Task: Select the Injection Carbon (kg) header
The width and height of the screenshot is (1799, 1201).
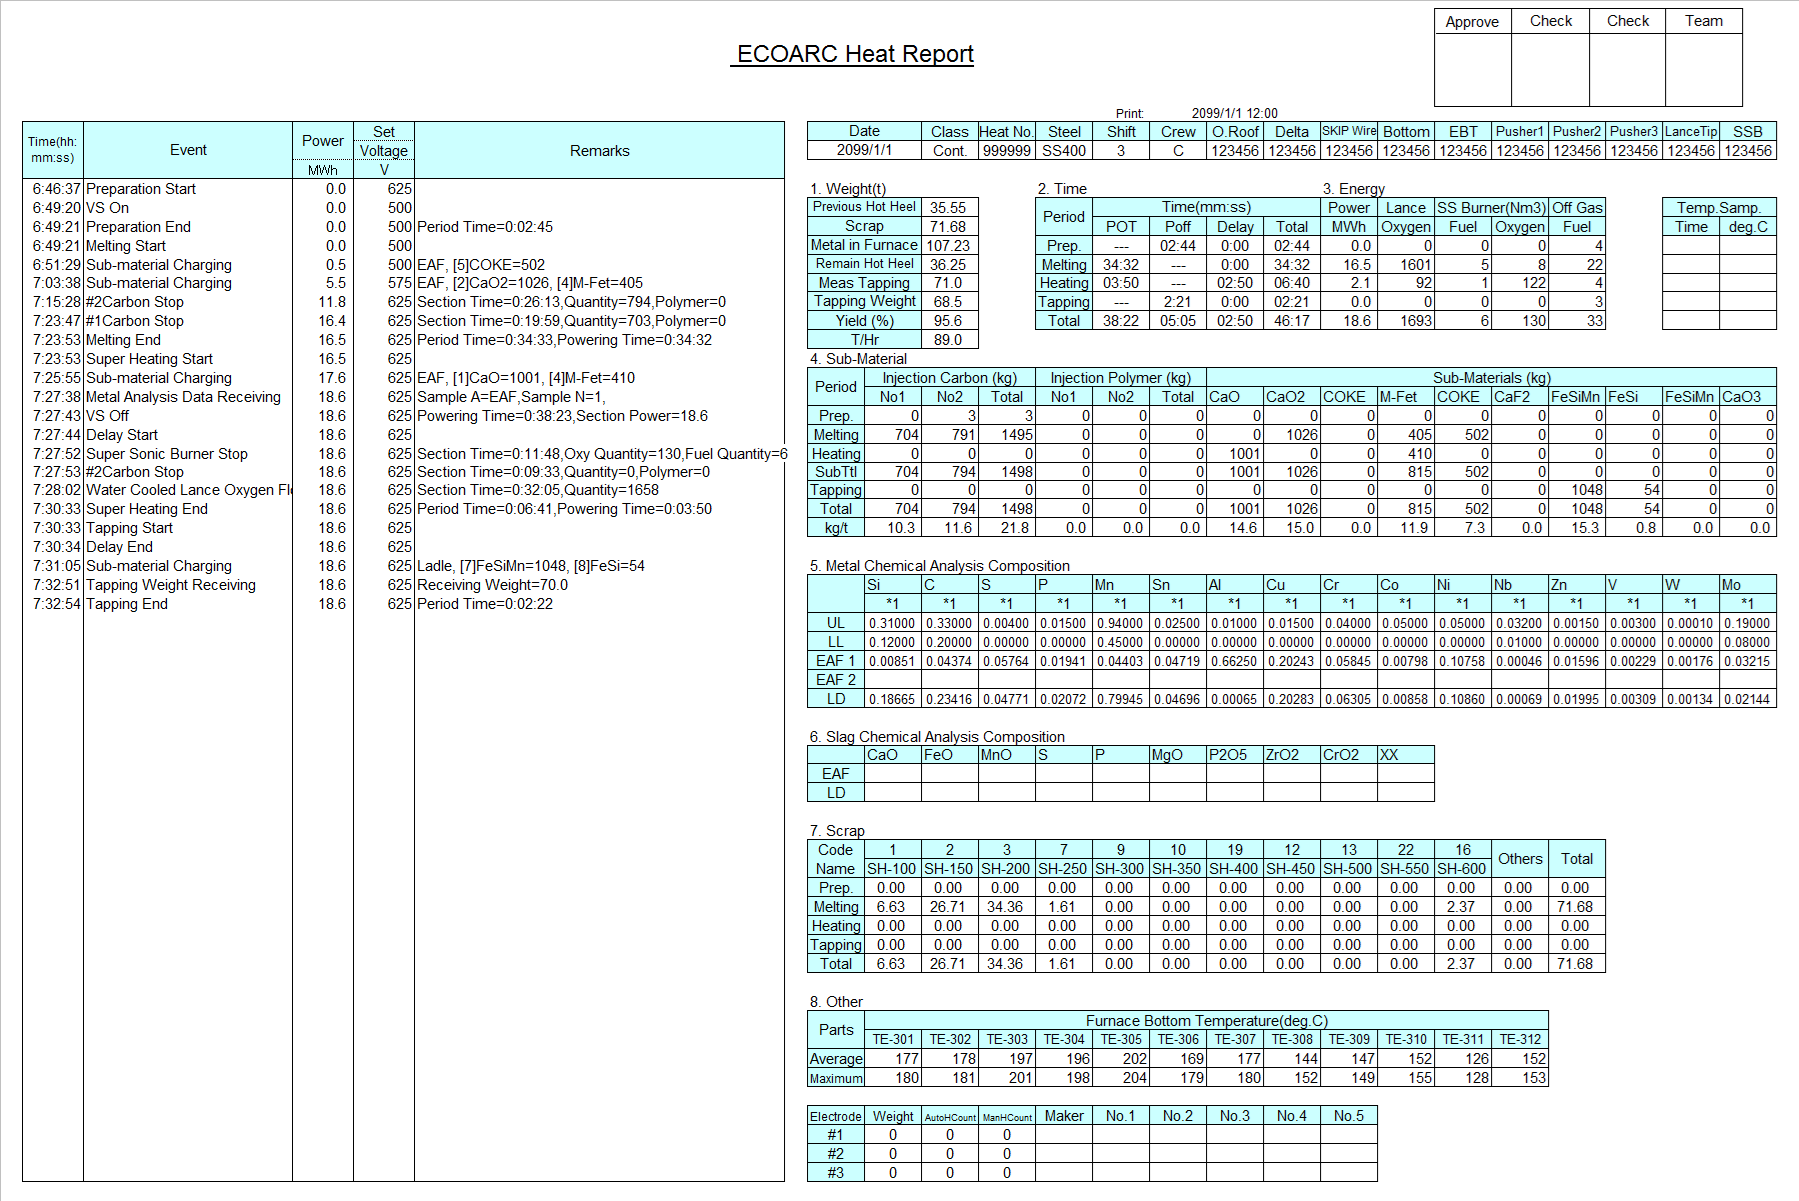Action: point(950,377)
